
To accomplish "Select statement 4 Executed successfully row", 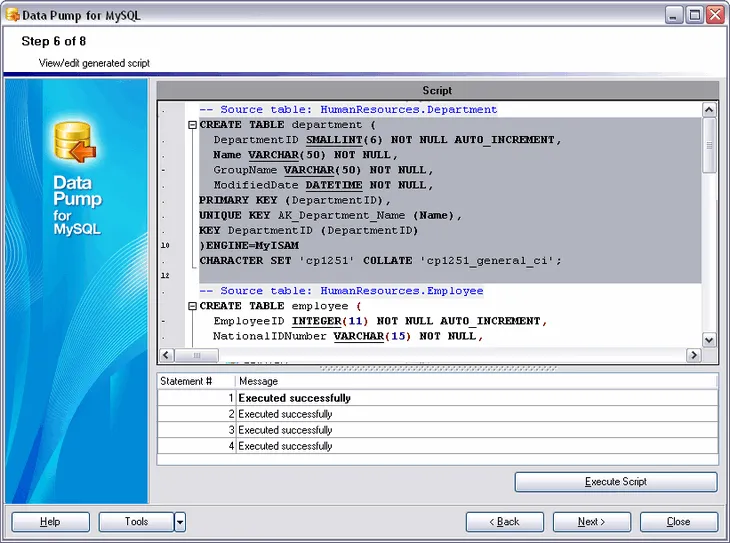I will (x=438, y=446).
